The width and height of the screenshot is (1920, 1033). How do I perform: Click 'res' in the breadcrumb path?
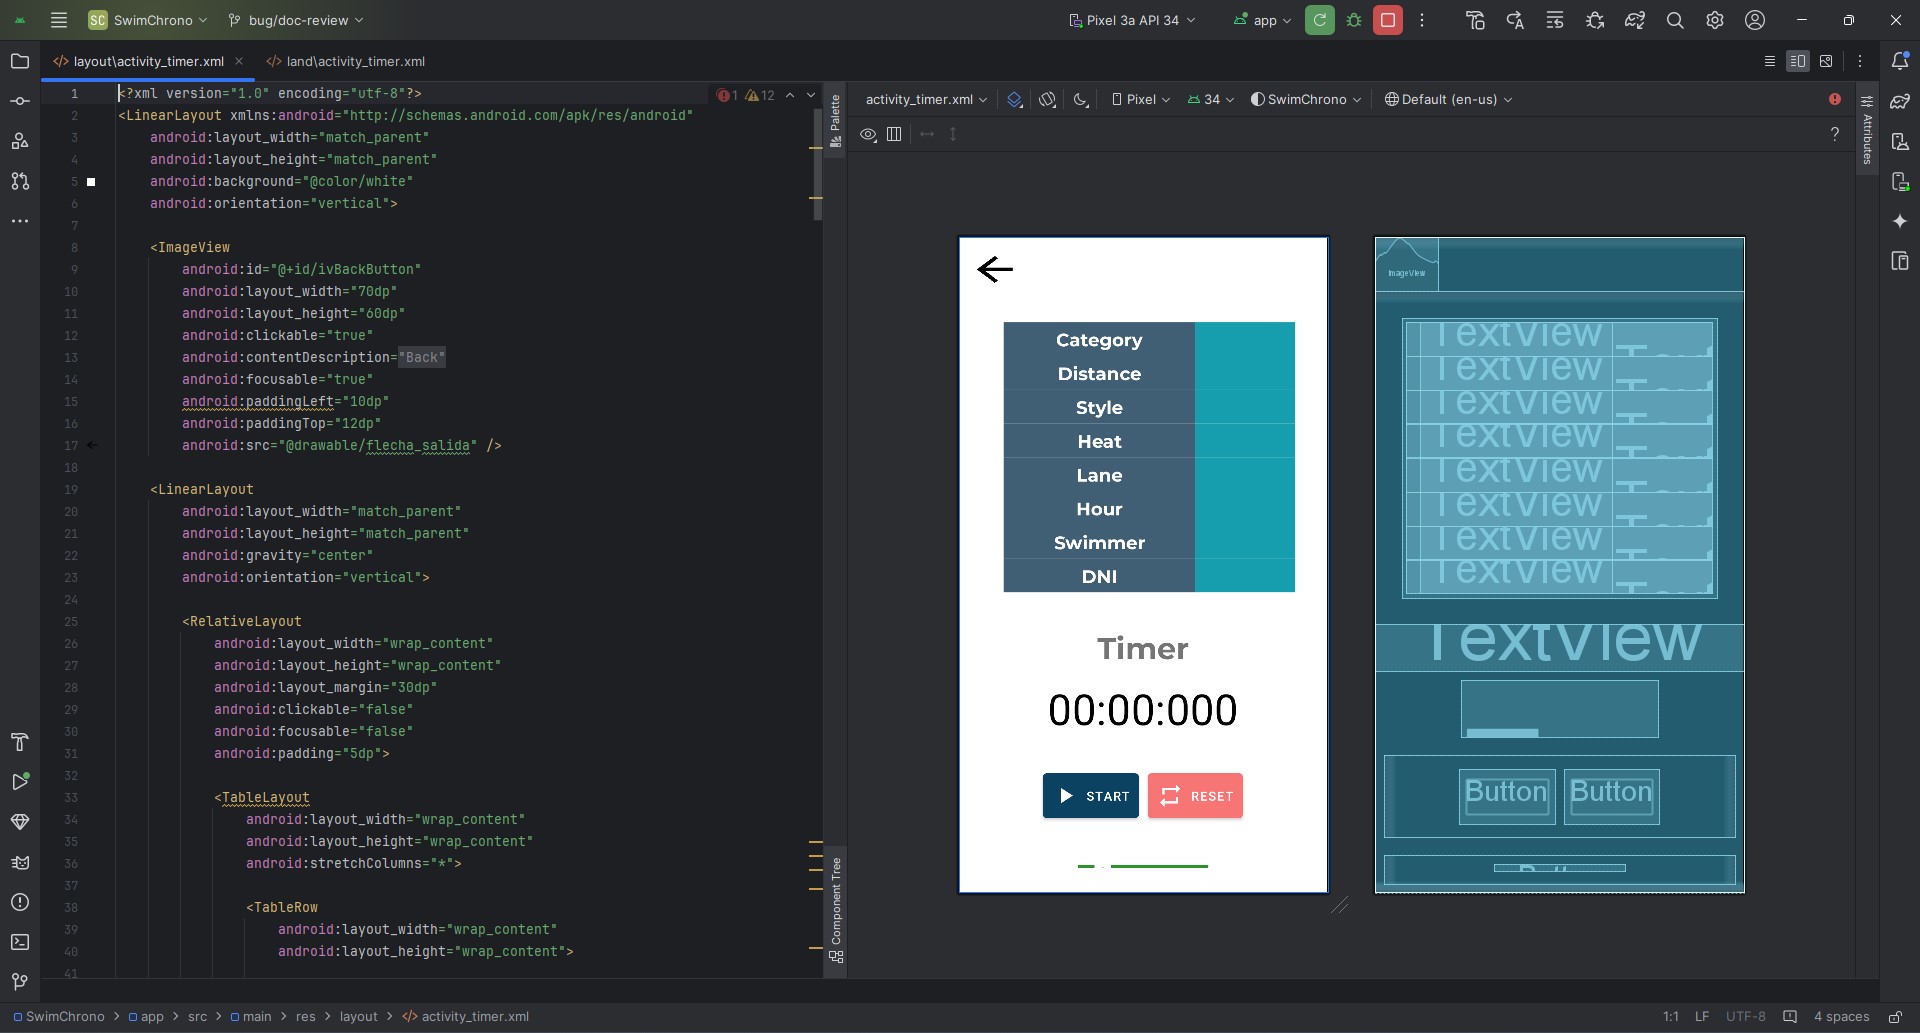click(306, 1016)
